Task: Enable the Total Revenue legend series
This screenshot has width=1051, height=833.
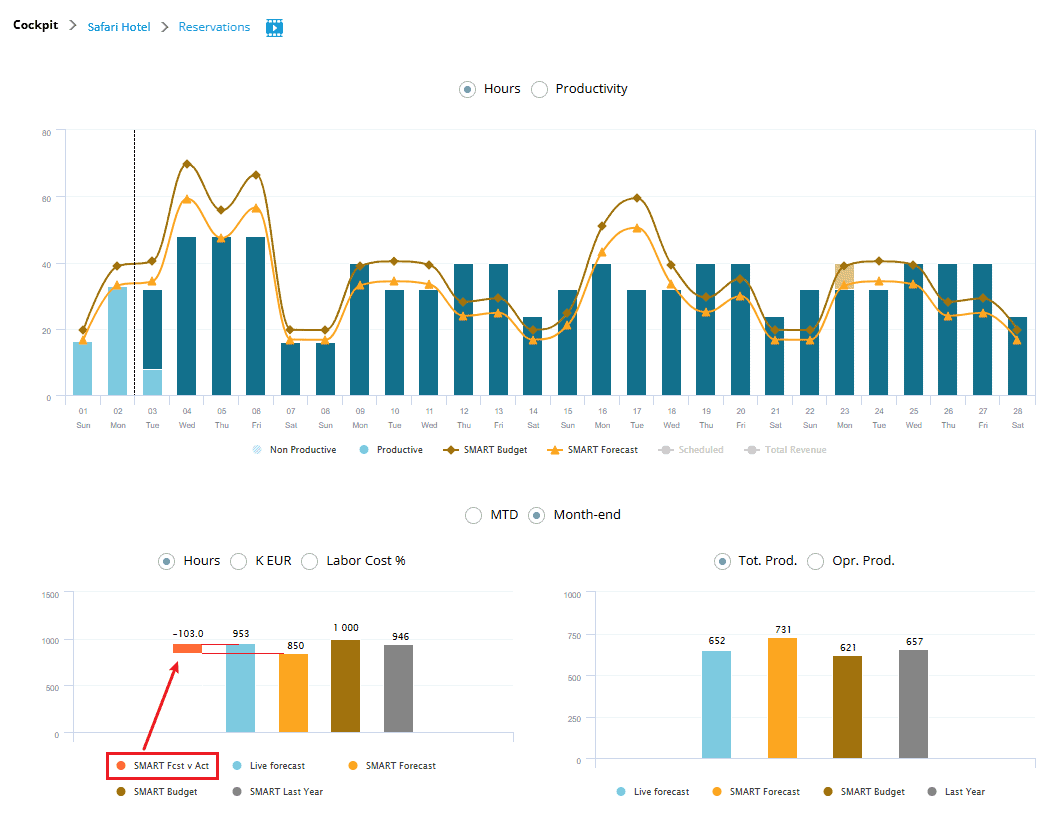Action: tap(786, 450)
